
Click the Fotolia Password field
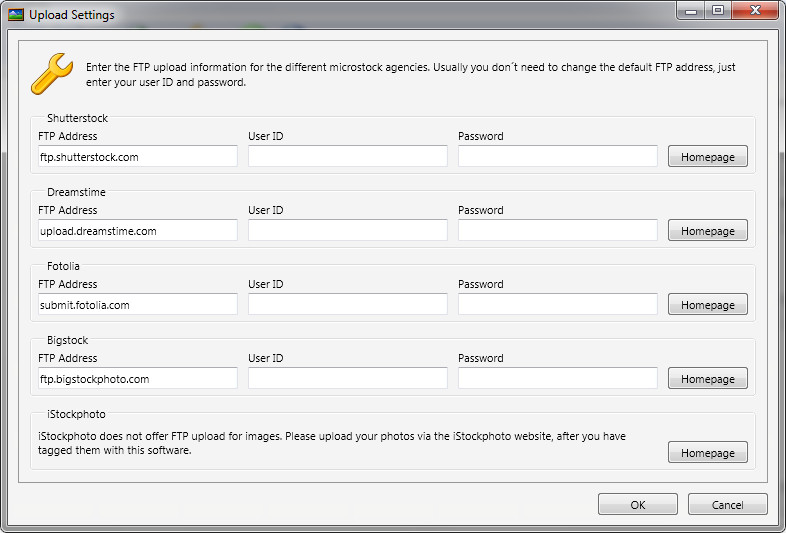[557, 304]
